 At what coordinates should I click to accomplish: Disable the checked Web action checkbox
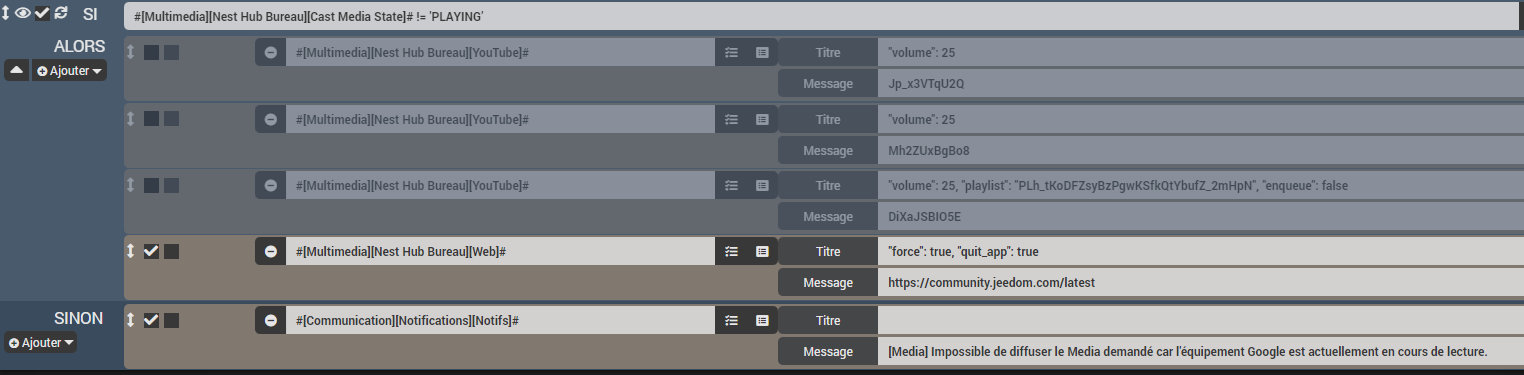pos(151,251)
